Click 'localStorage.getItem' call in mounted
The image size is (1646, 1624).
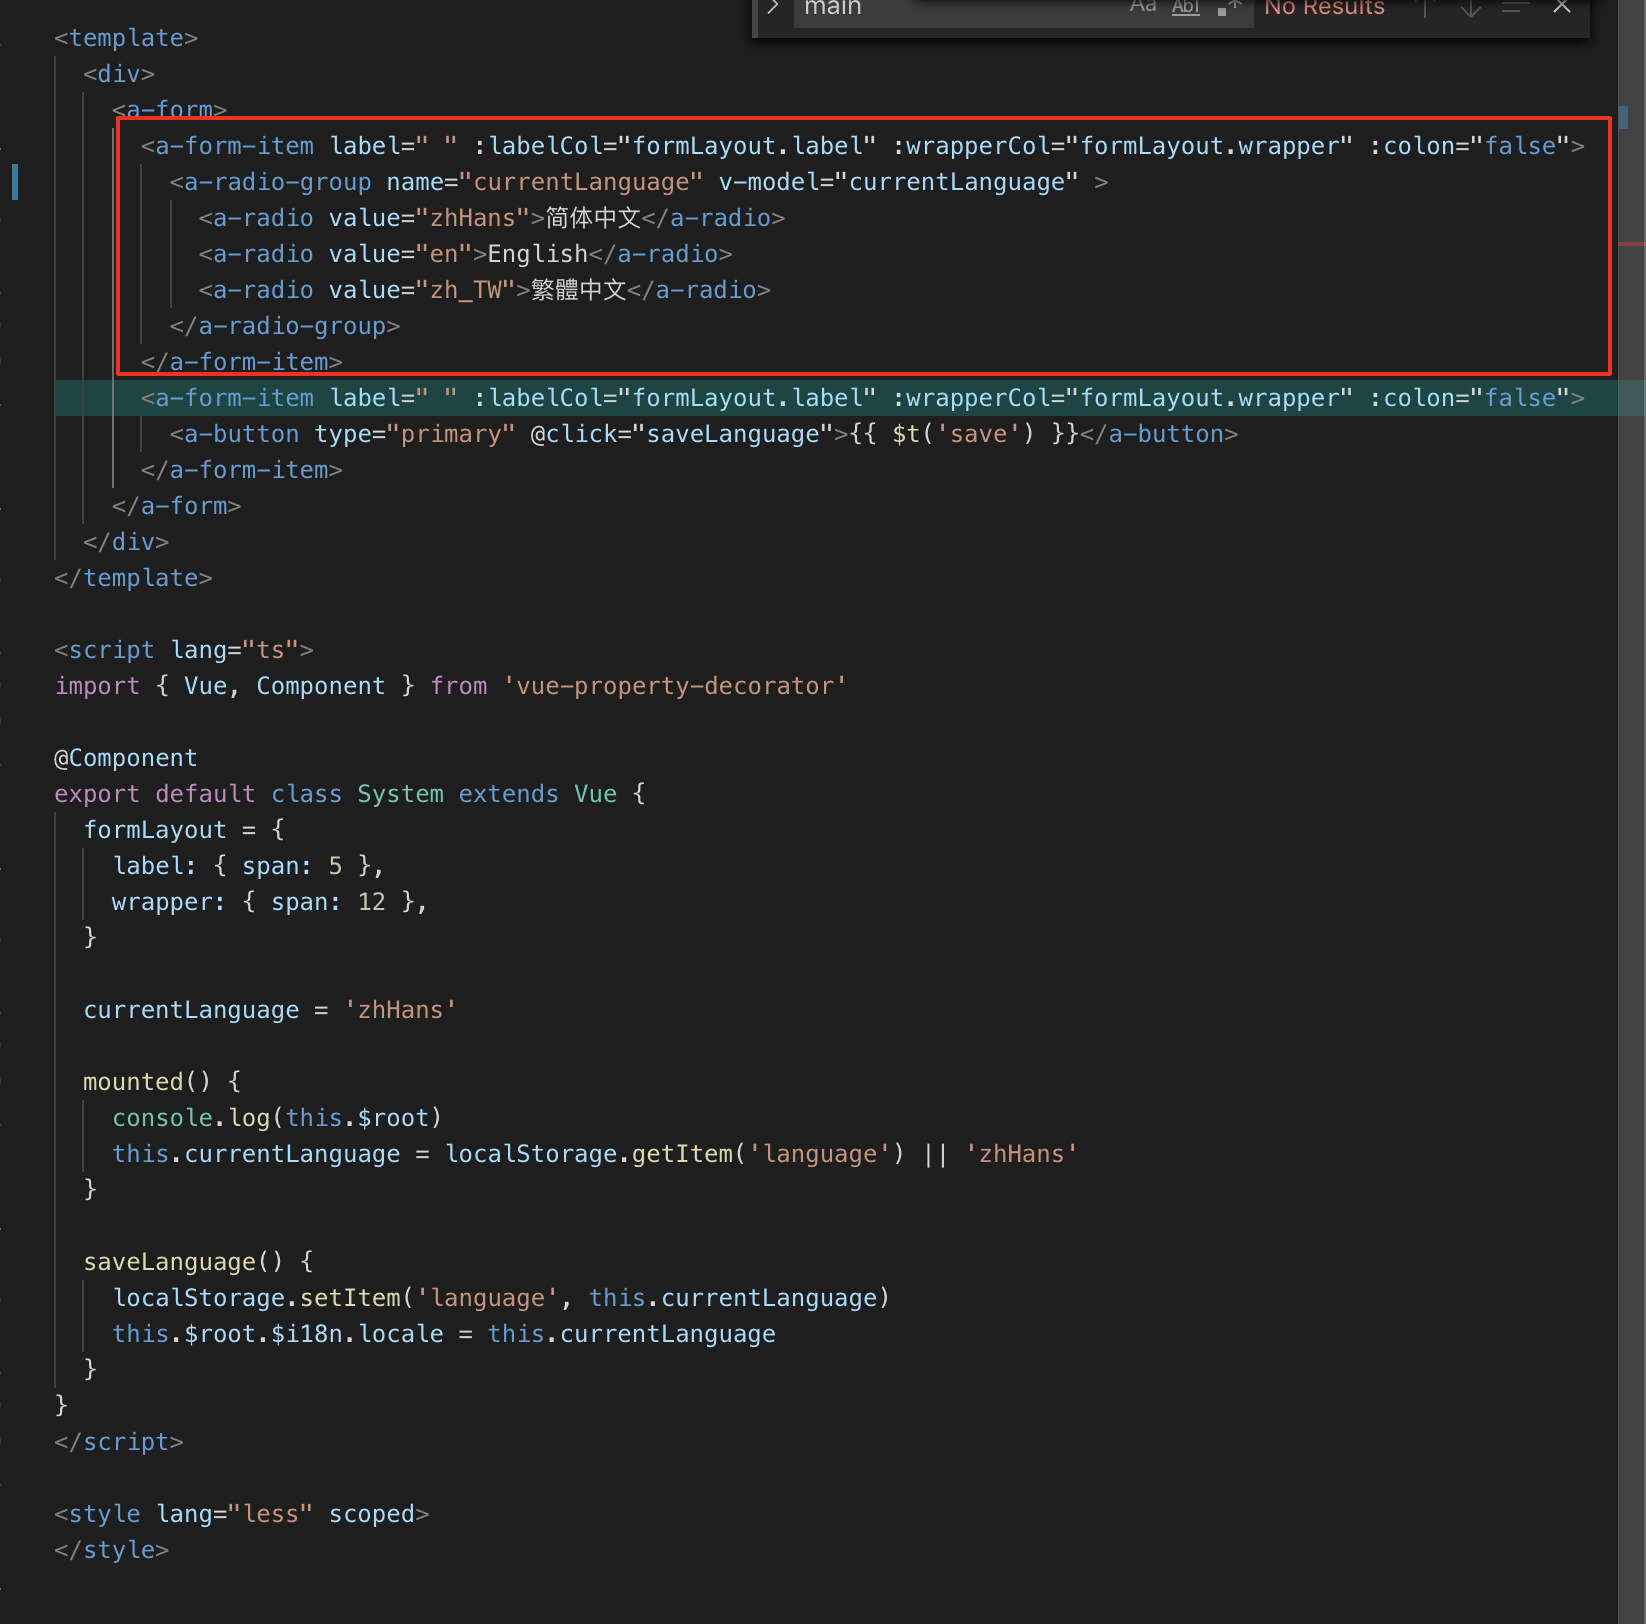coord(588,1154)
